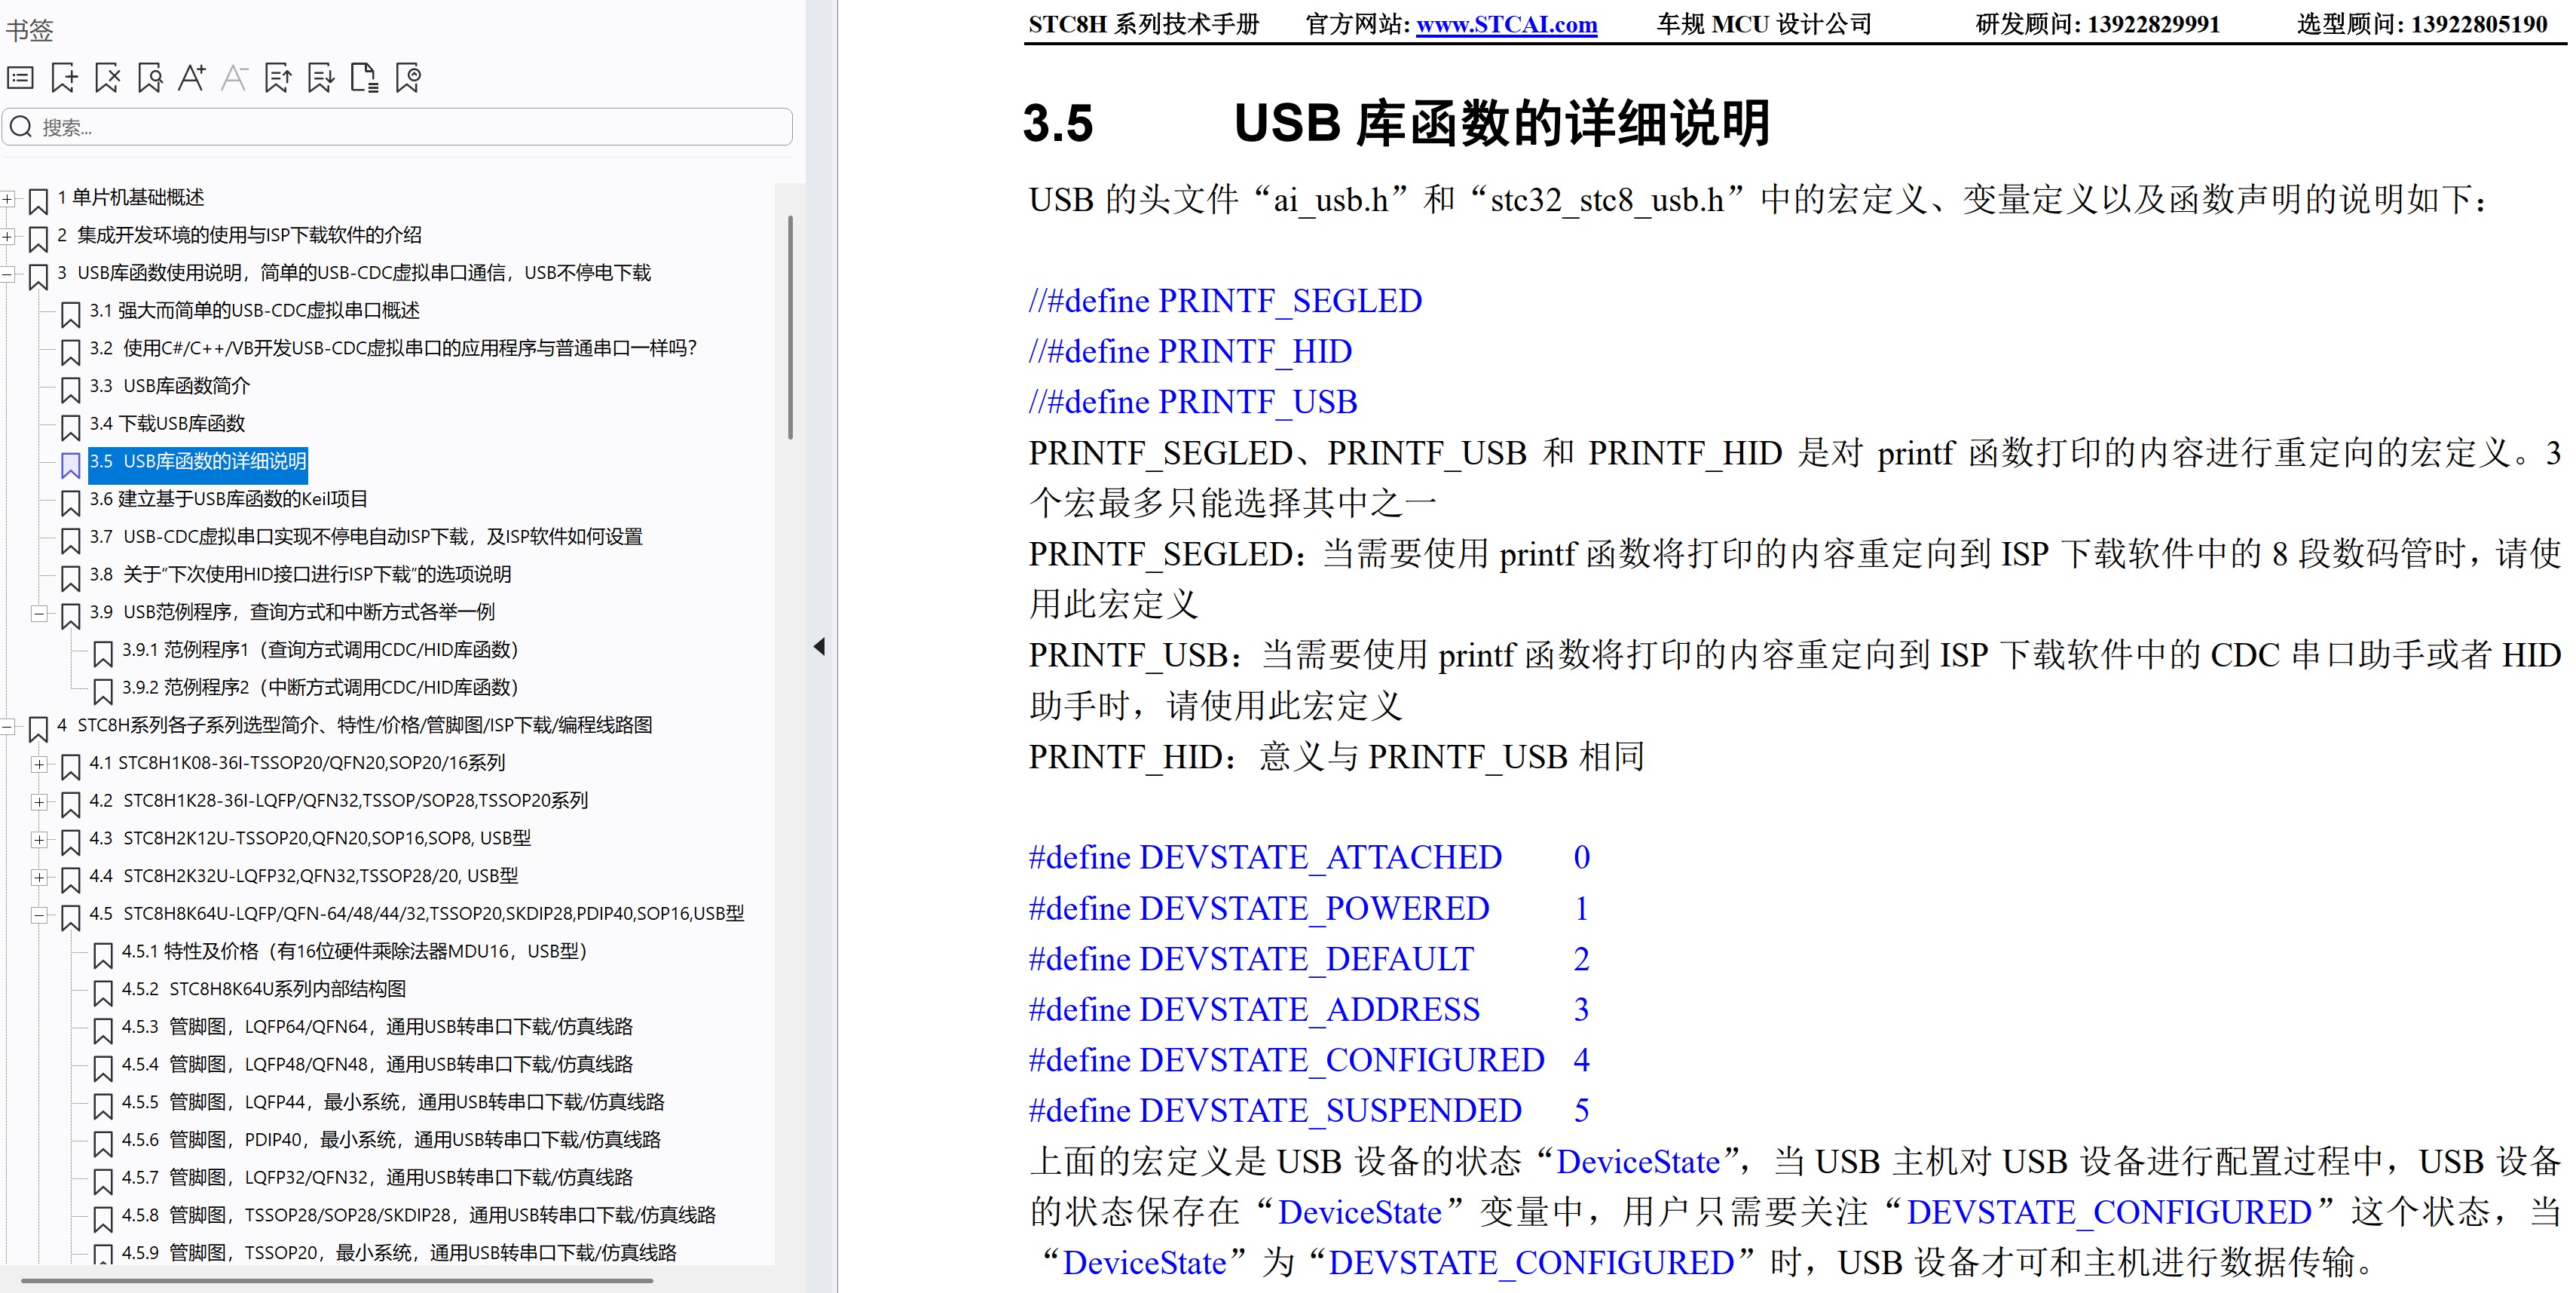Viewport: 2576px width, 1293px height.
Task: Open bookmark 3.1 强大而简单的USB-CDC虚拟串口概述
Action: pyautogui.click(x=254, y=311)
